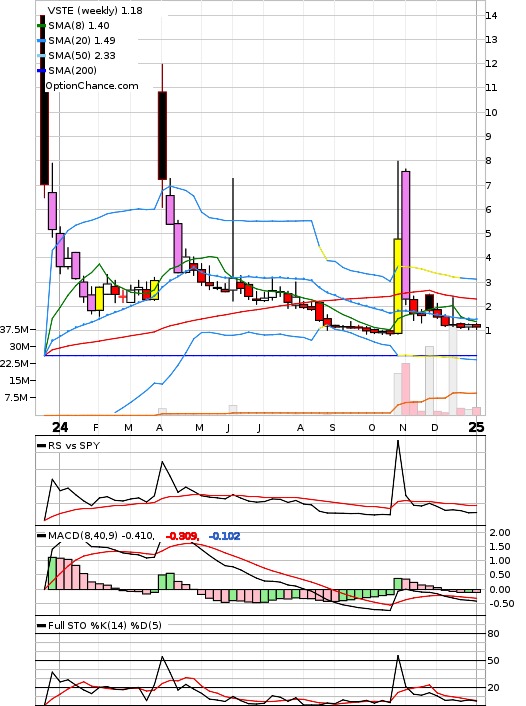Click the 37.5M volume axis label
Viewport: 526px width, 706px height.
[15, 330]
